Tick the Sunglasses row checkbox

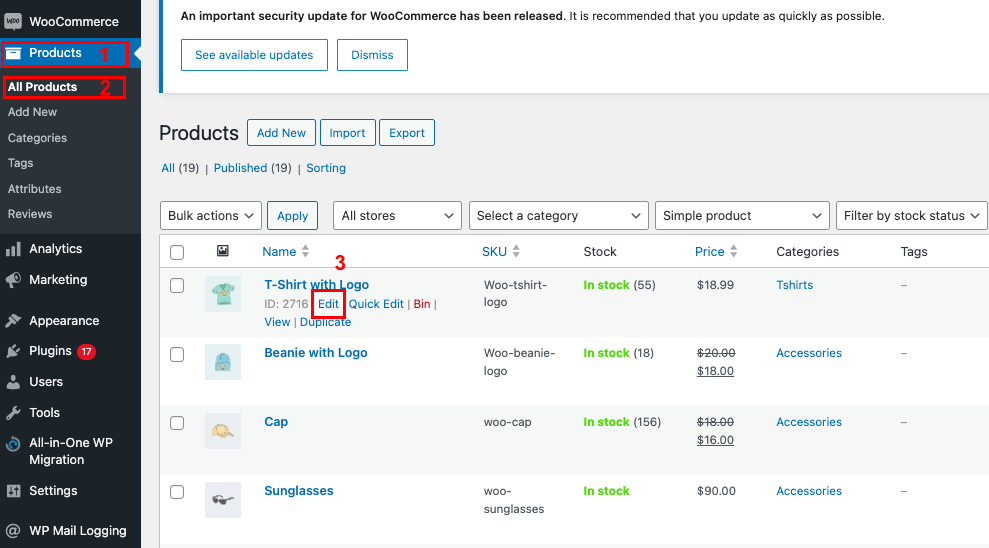coord(177,492)
